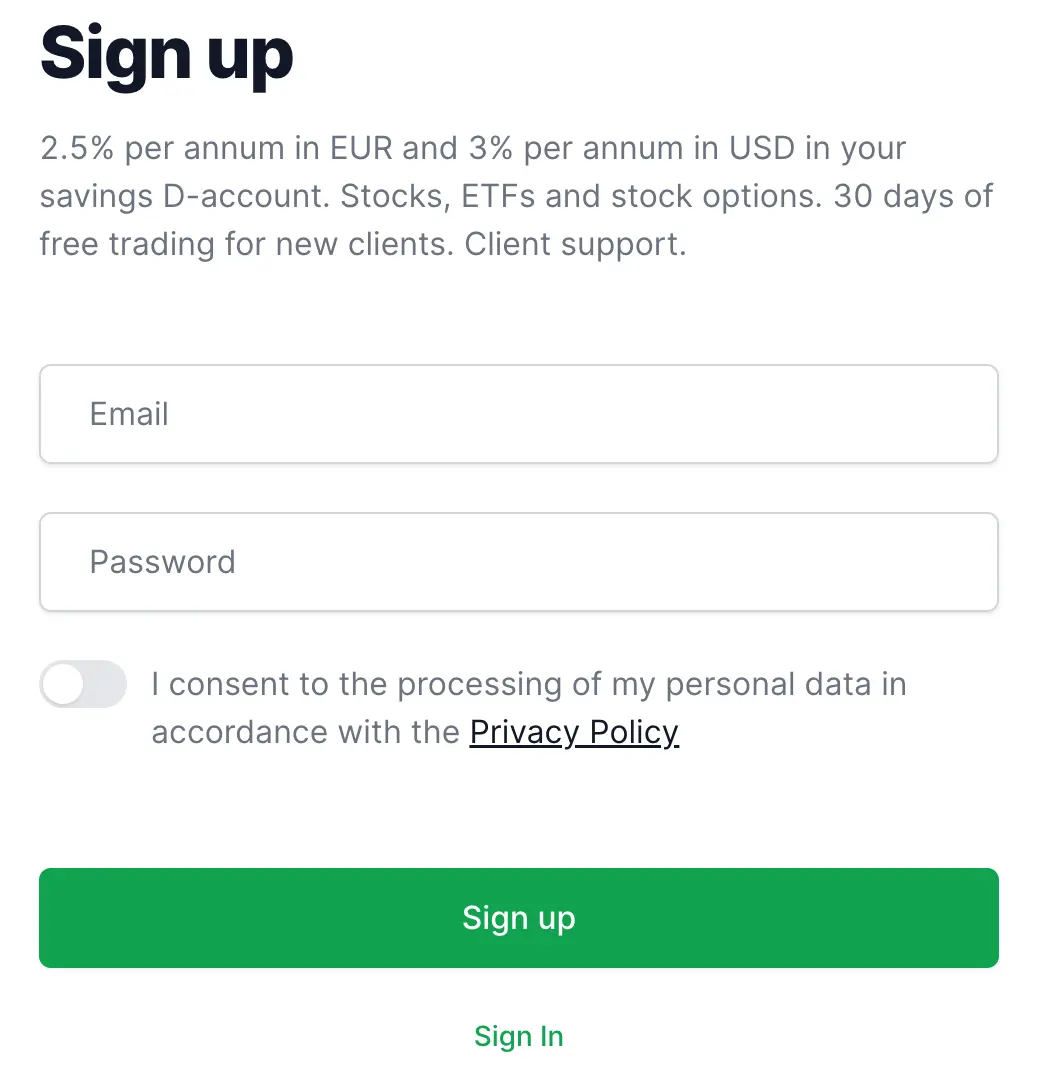Submit the form with Sign up button
Screen dimensions: 1062x1092
click(518, 918)
